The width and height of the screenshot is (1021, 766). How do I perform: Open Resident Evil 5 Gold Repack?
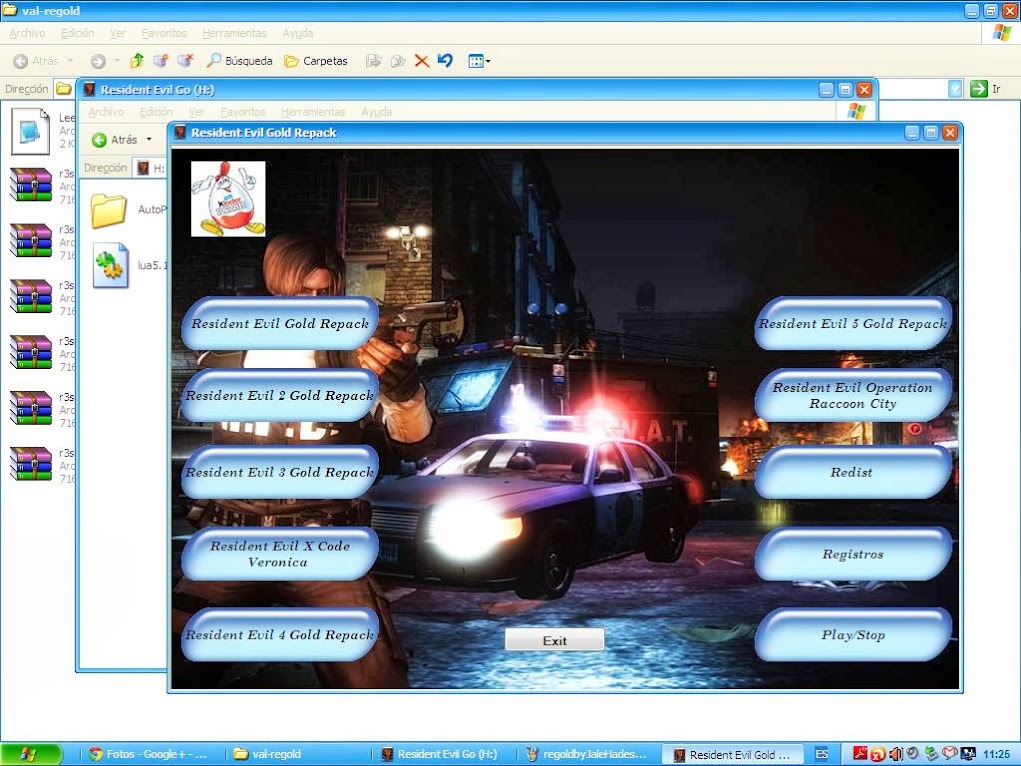point(853,324)
